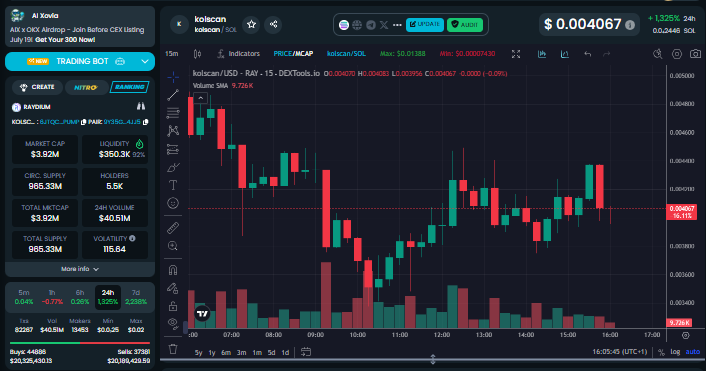Select the long position forecasting tool
The height and width of the screenshot is (371, 706).
tap(173, 149)
